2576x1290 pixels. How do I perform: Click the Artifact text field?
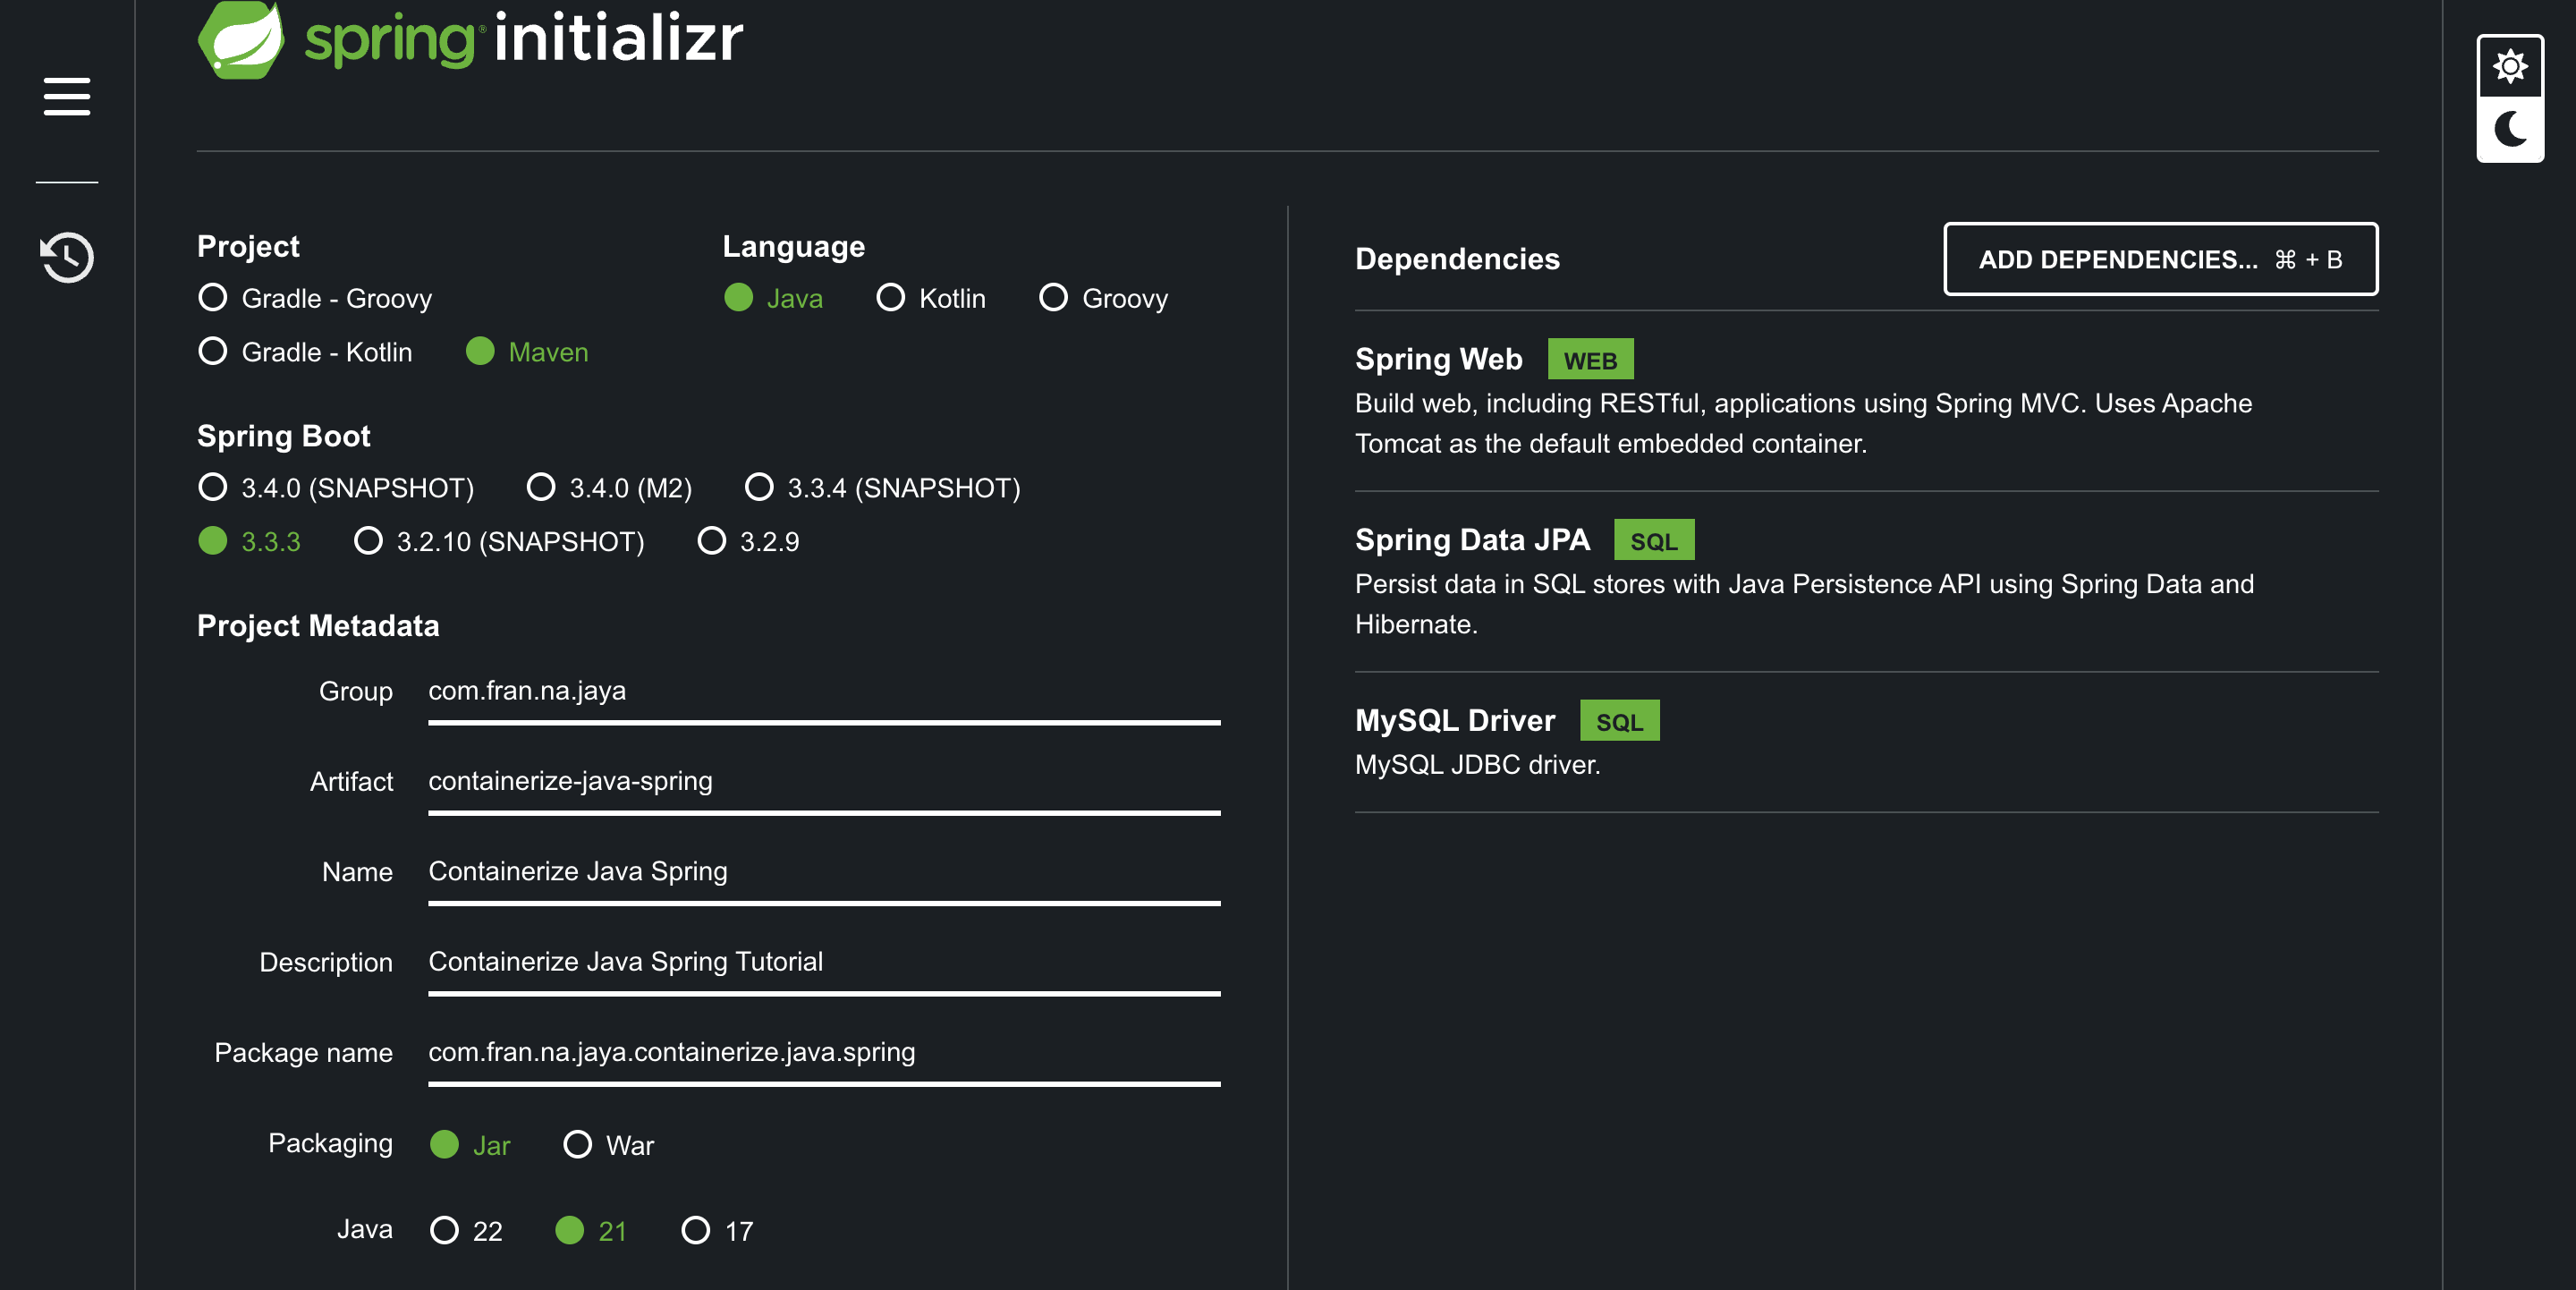(824, 781)
